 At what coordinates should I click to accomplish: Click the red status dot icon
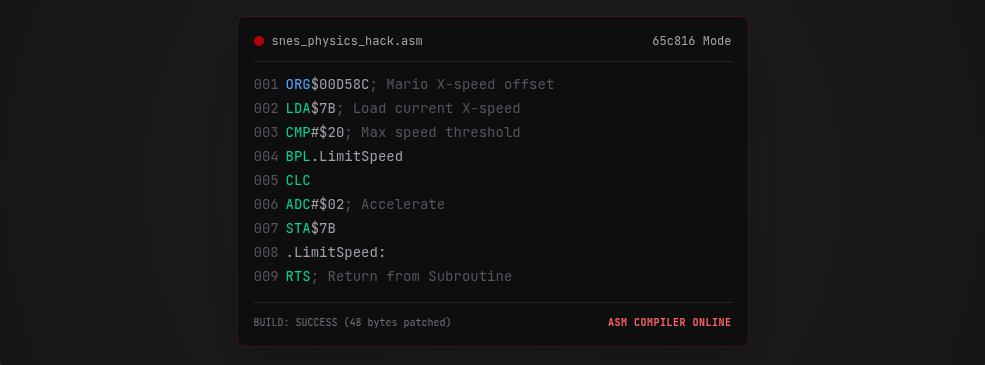pos(259,41)
